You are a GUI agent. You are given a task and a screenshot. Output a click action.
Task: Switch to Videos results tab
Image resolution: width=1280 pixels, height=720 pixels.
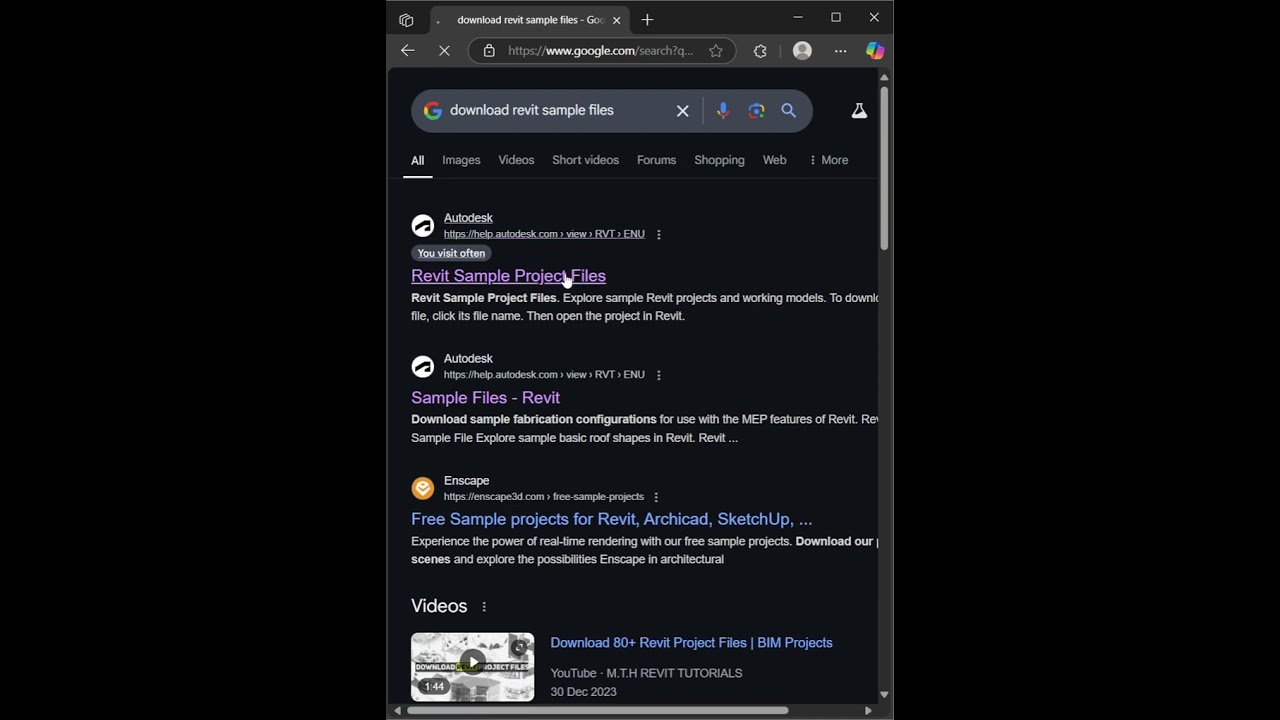516,160
